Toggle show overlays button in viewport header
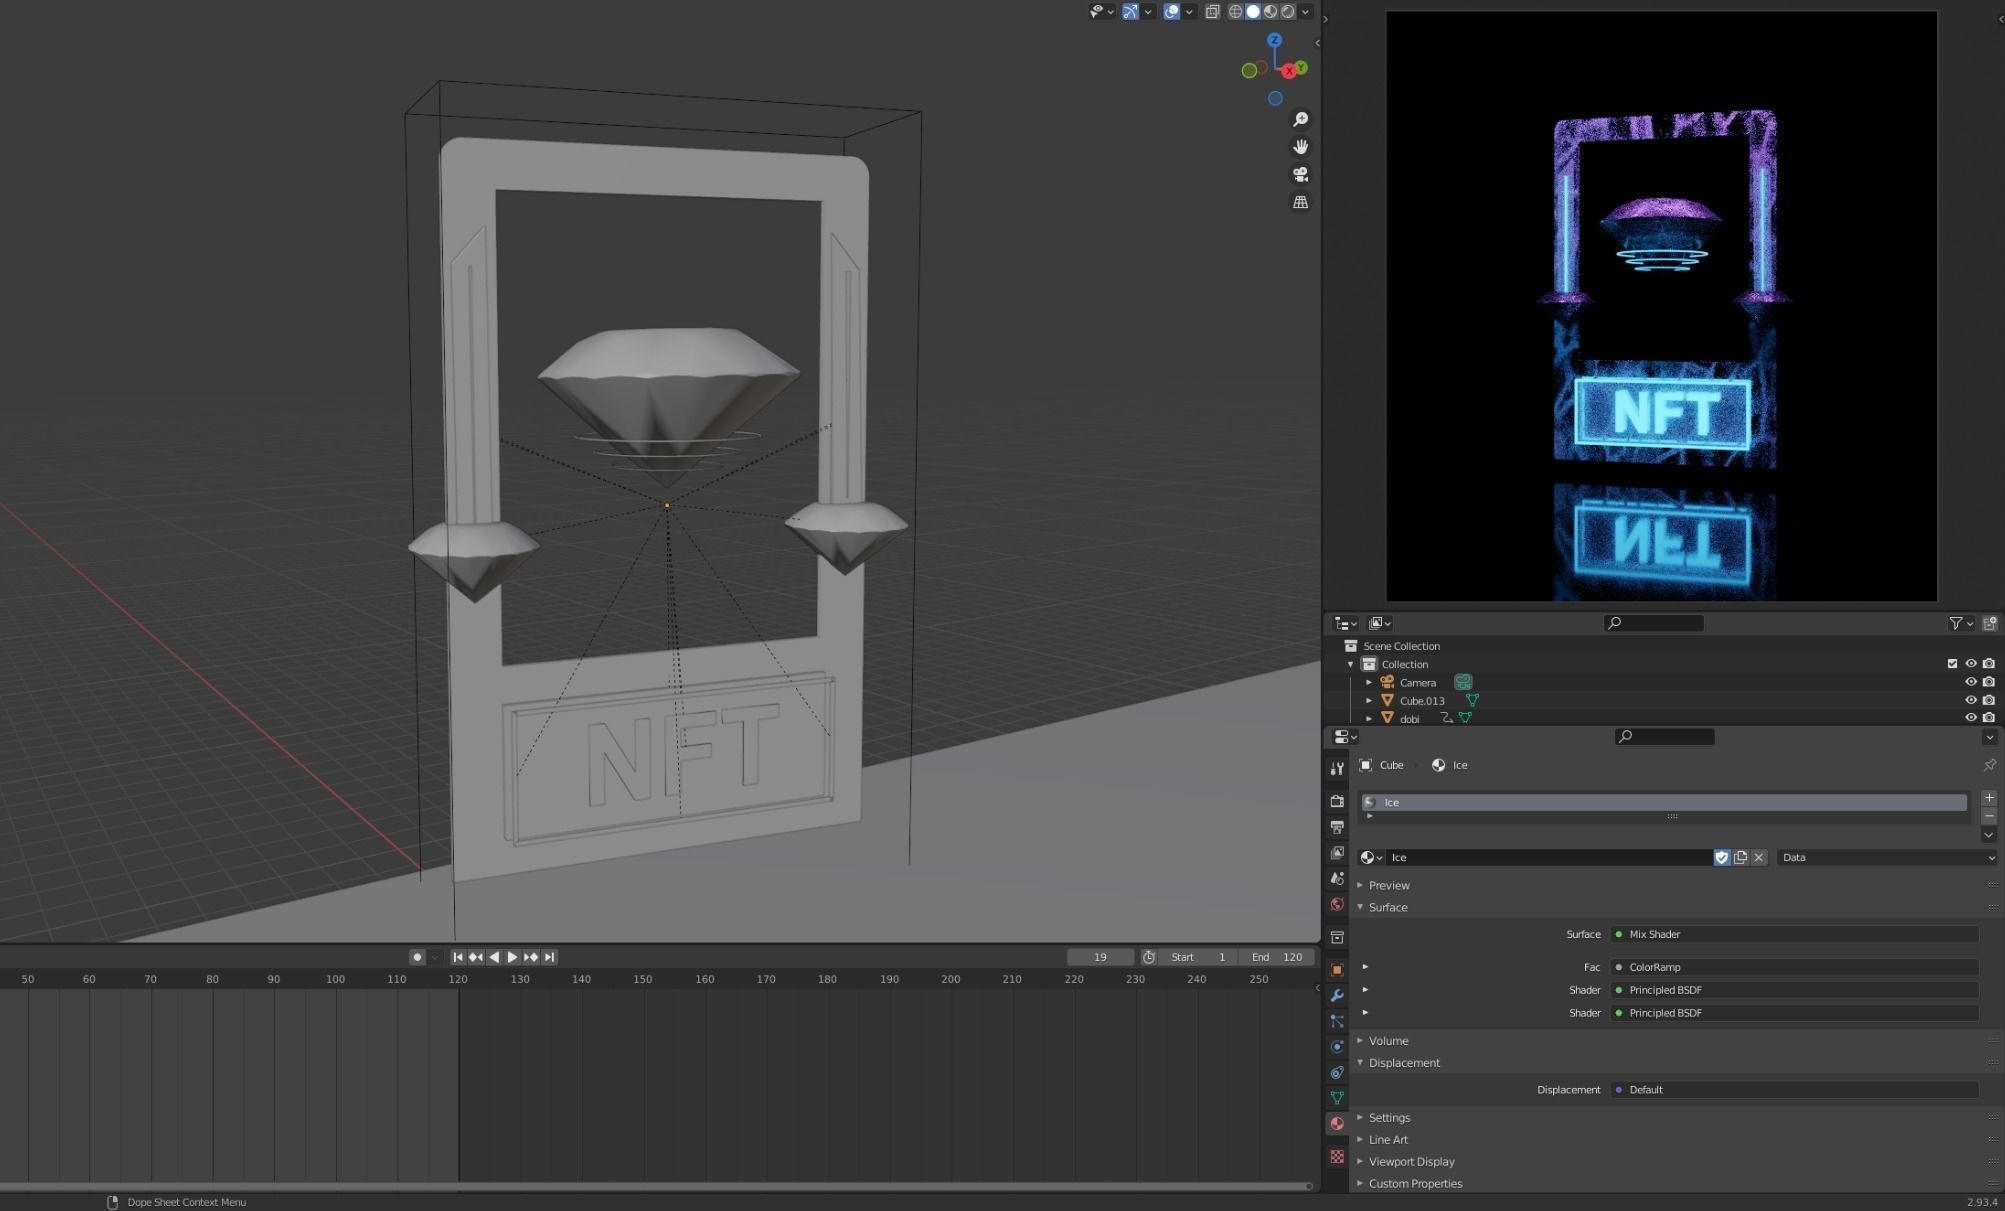This screenshot has width=2005, height=1211. [x=1171, y=12]
